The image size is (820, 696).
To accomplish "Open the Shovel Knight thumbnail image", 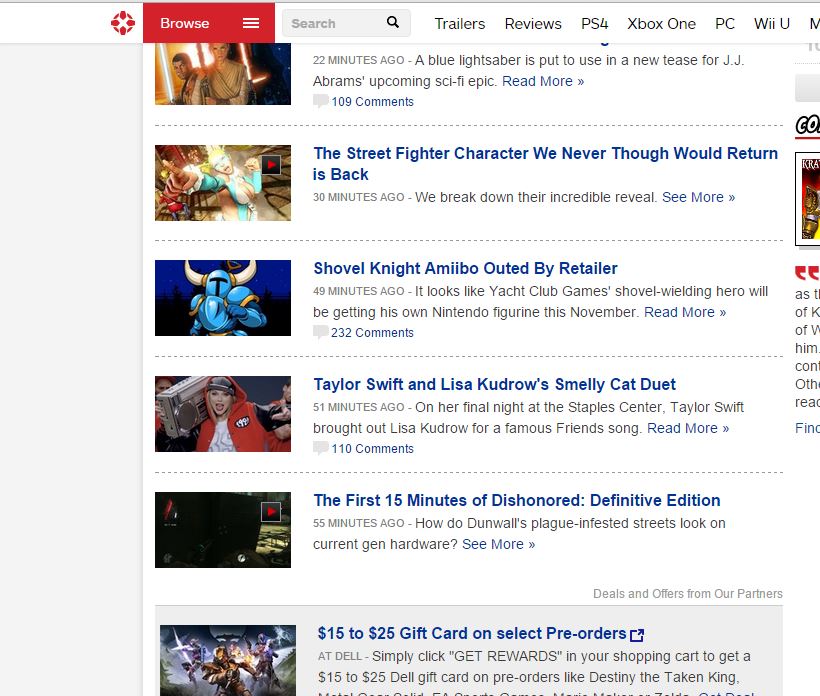I will pos(223,298).
